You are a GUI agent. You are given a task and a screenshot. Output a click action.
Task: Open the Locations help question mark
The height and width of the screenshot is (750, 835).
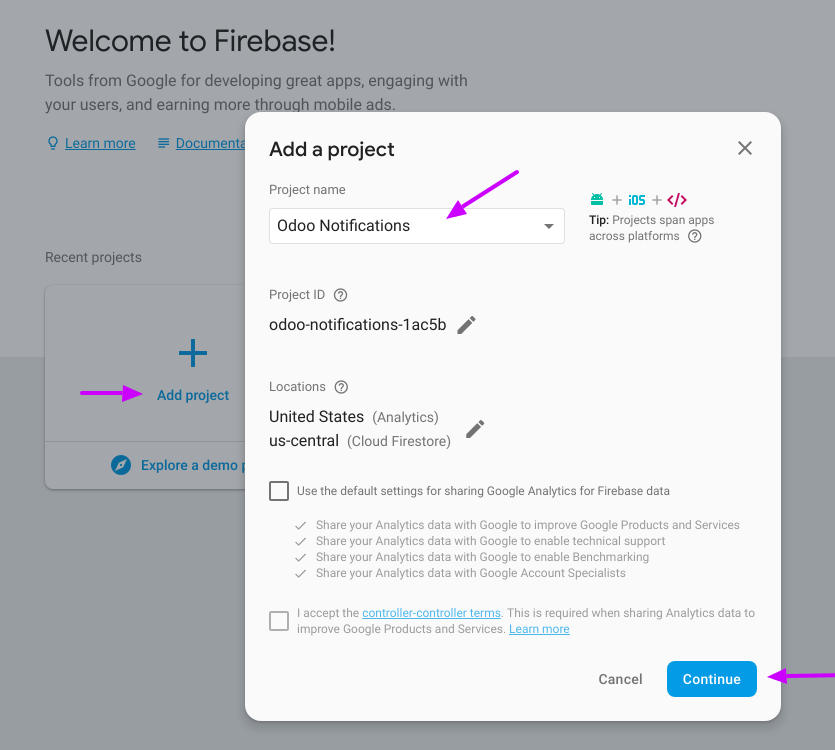point(341,387)
